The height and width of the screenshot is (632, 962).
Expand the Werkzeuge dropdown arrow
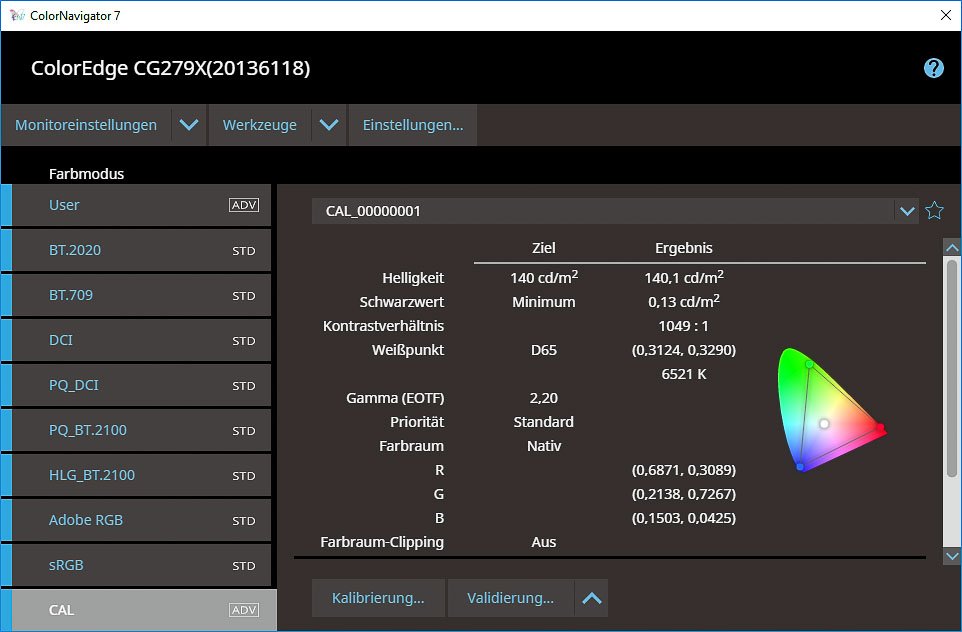click(x=329, y=125)
